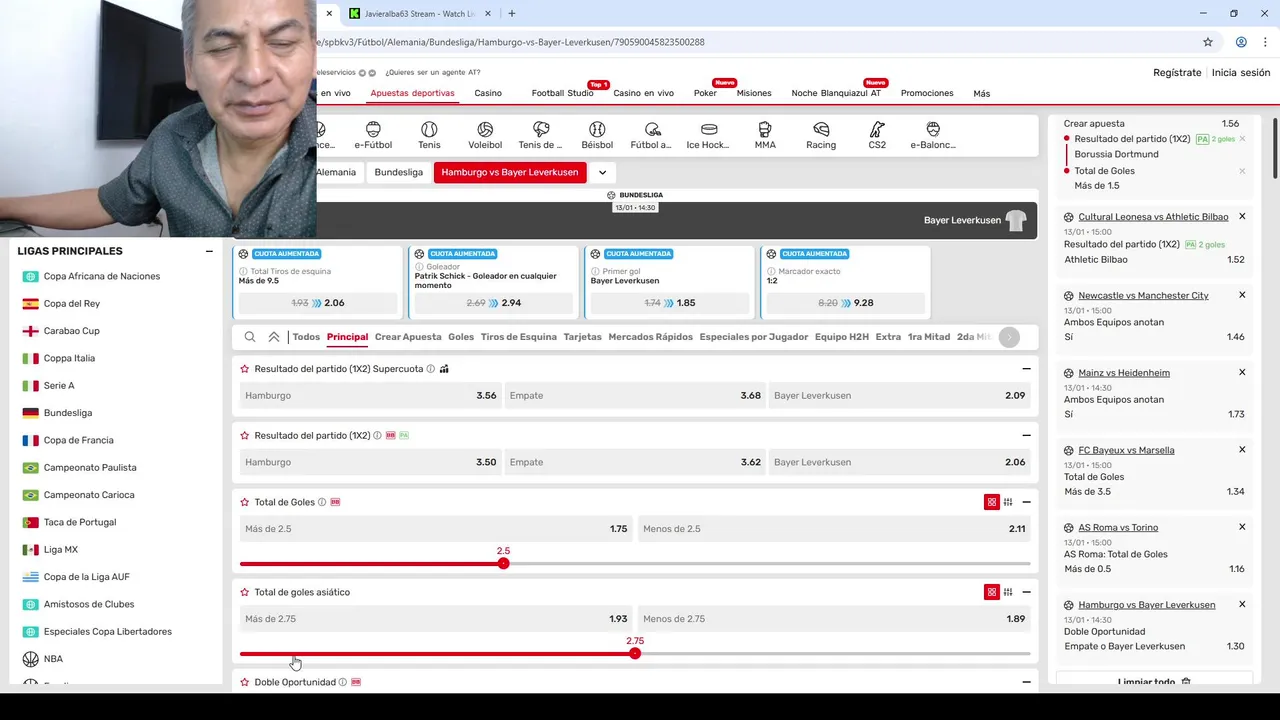Open the Tarjetas market tab
The width and height of the screenshot is (1280, 720).
point(583,337)
